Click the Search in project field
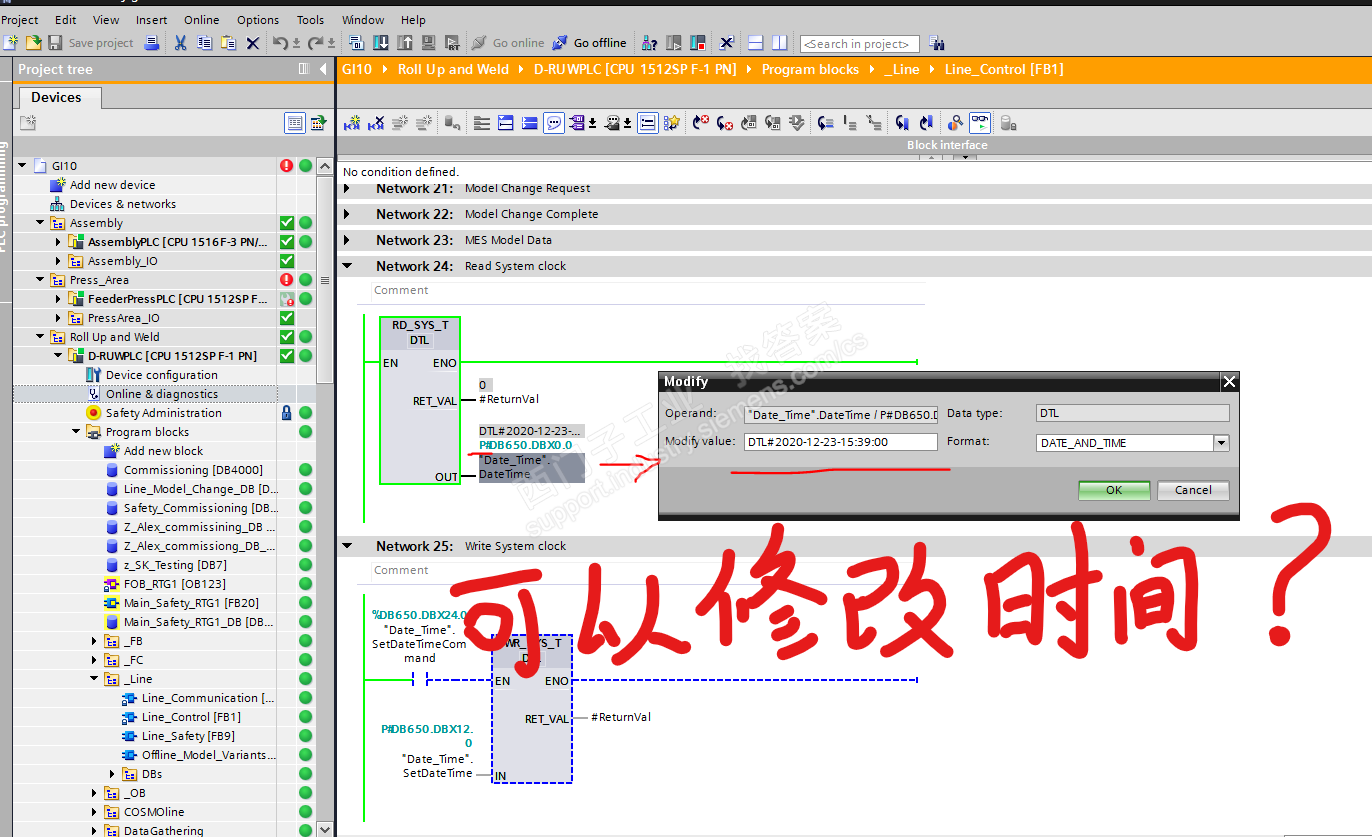Image resolution: width=1372 pixels, height=837 pixels. click(x=860, y=43)
